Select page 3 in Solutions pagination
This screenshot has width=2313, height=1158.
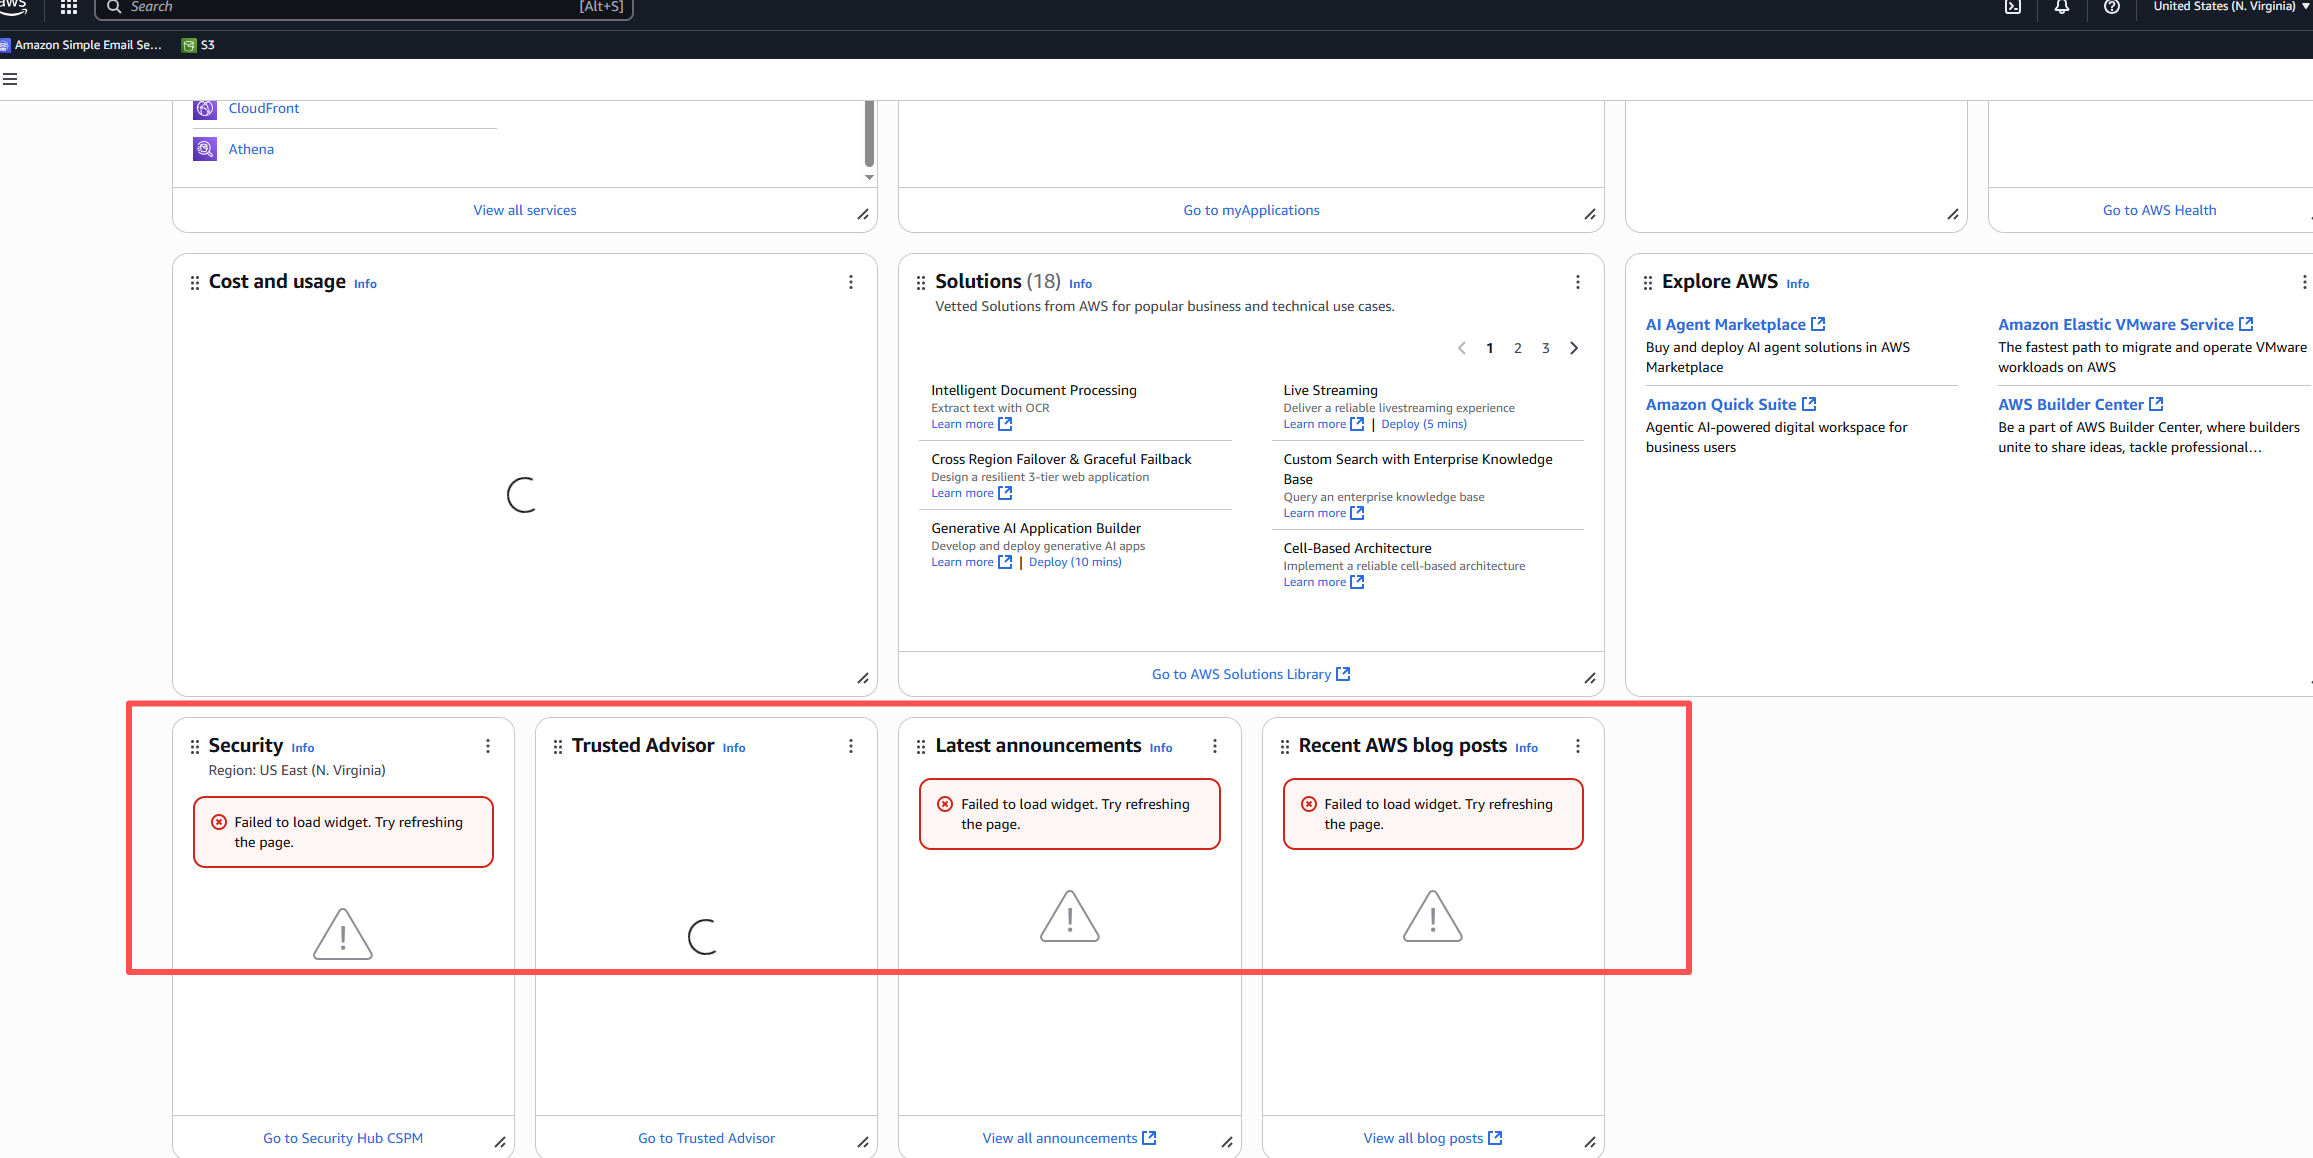(1546, 348)
